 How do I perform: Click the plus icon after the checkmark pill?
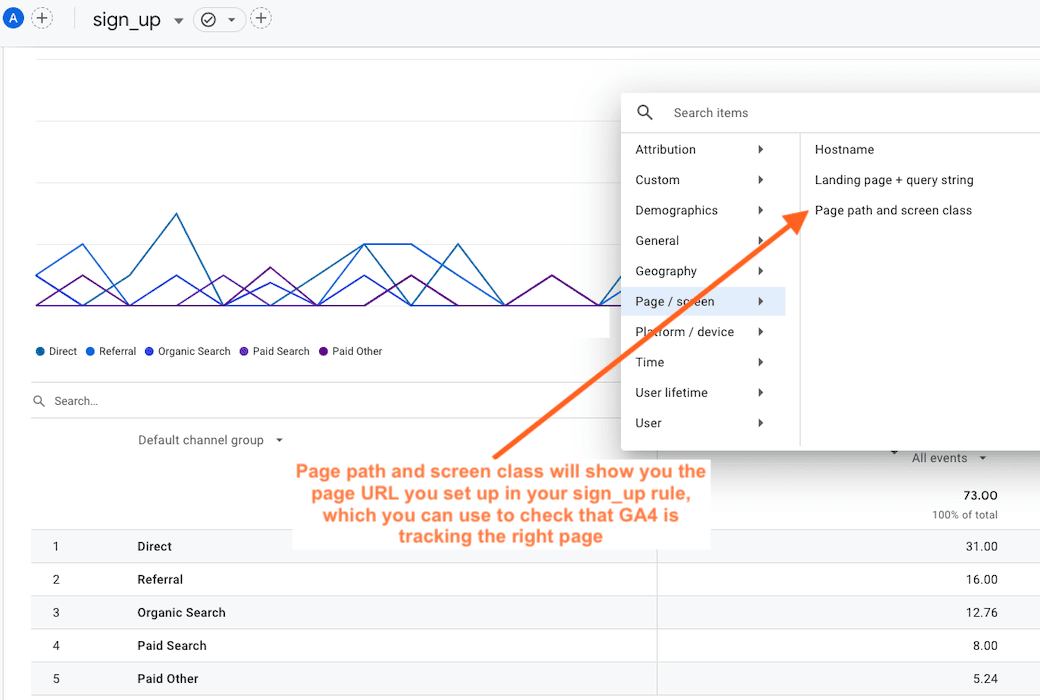(260, 18)
